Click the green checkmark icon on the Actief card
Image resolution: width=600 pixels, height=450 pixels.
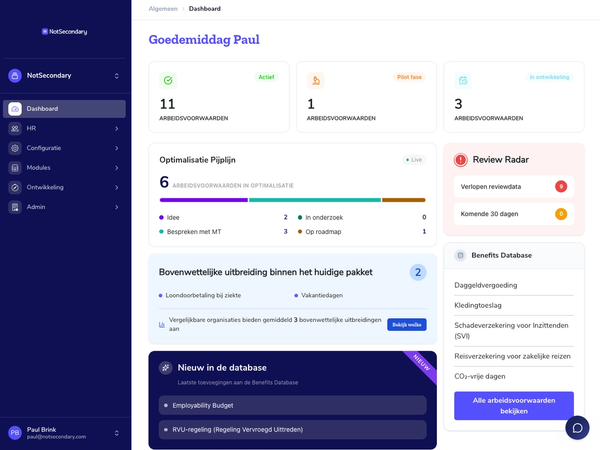(x=168, y=80)
